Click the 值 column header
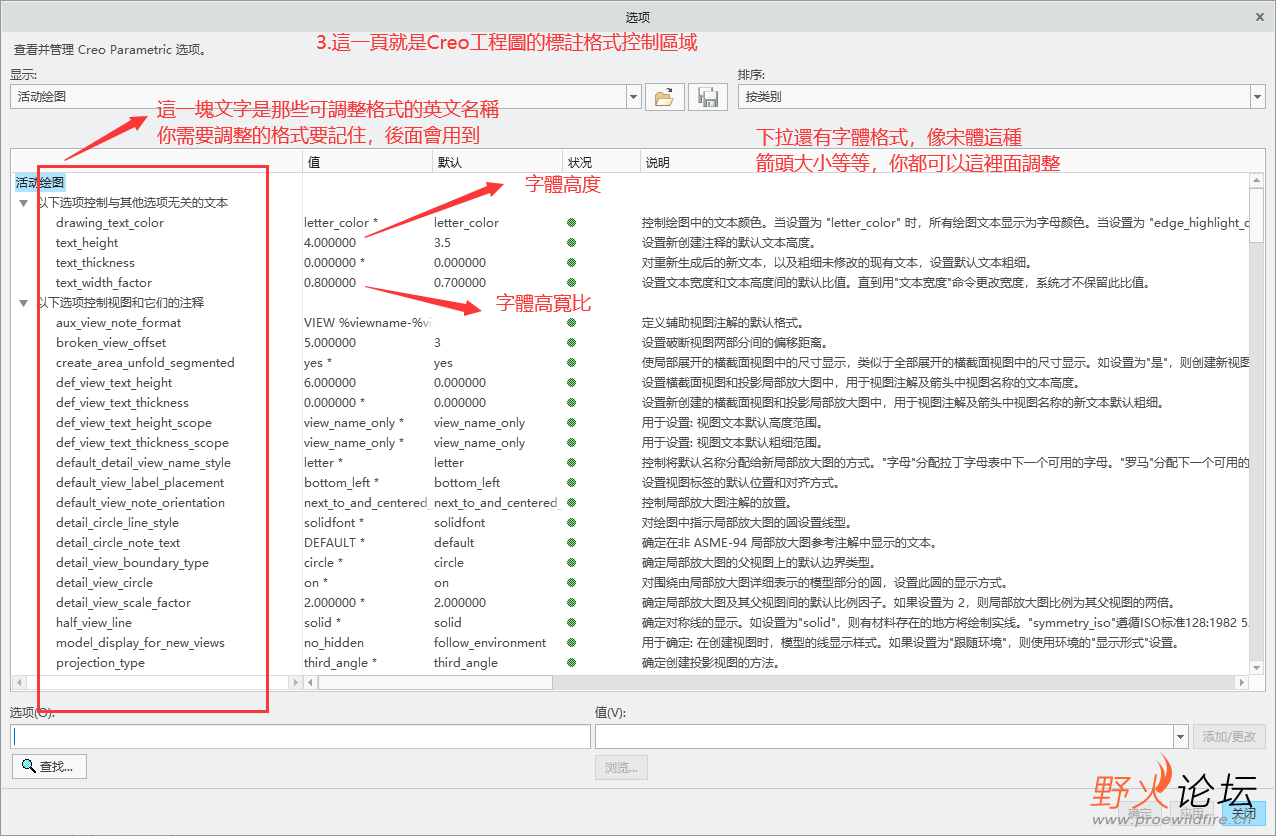Screen dimensions: 1276x836 367,162
